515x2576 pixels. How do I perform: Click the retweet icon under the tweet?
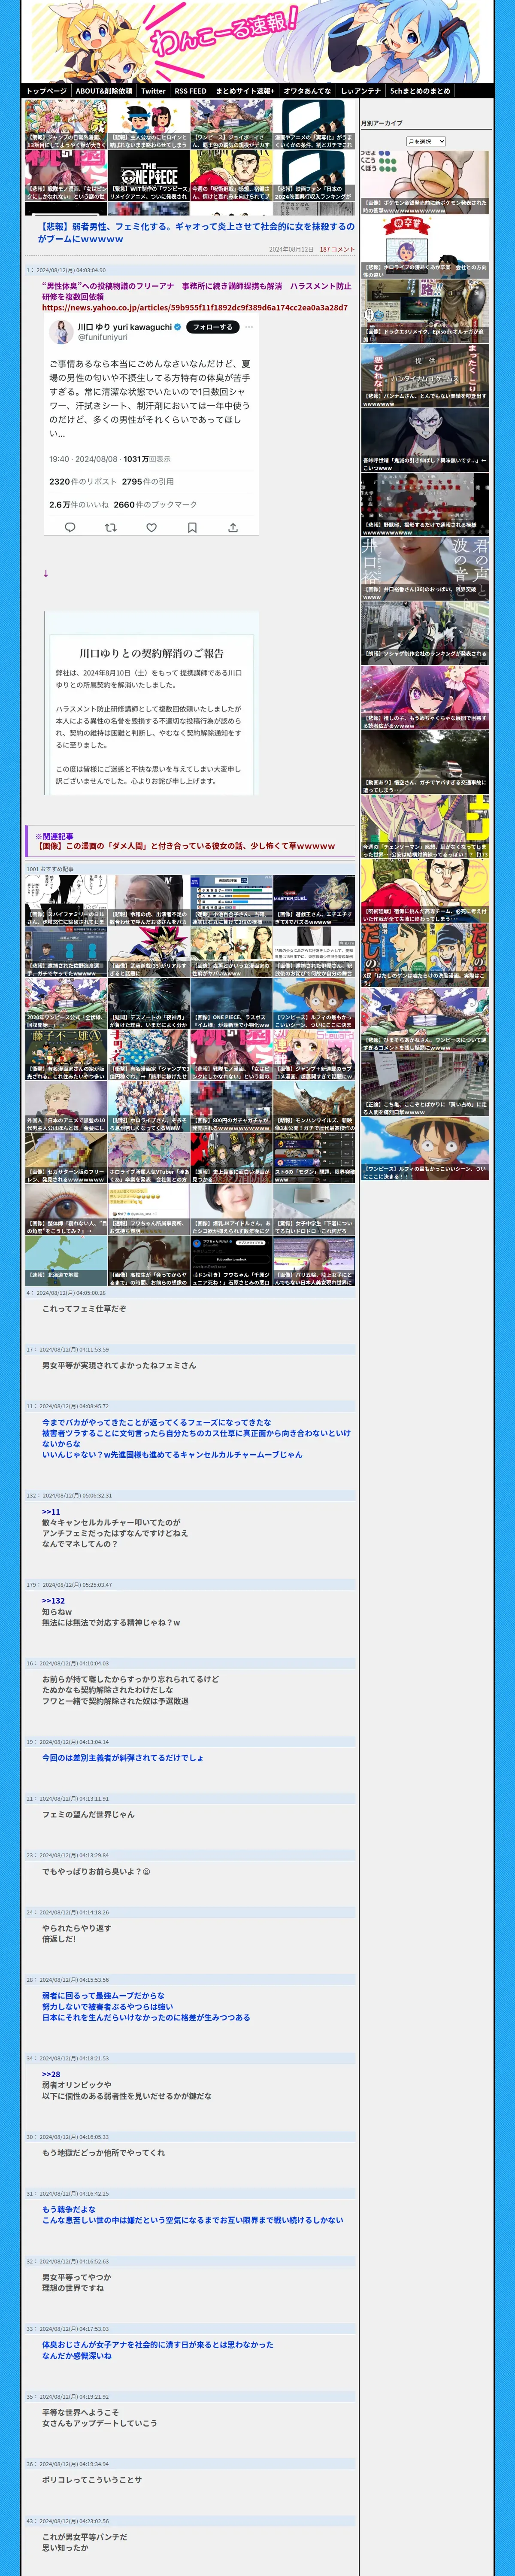point(111,527)
